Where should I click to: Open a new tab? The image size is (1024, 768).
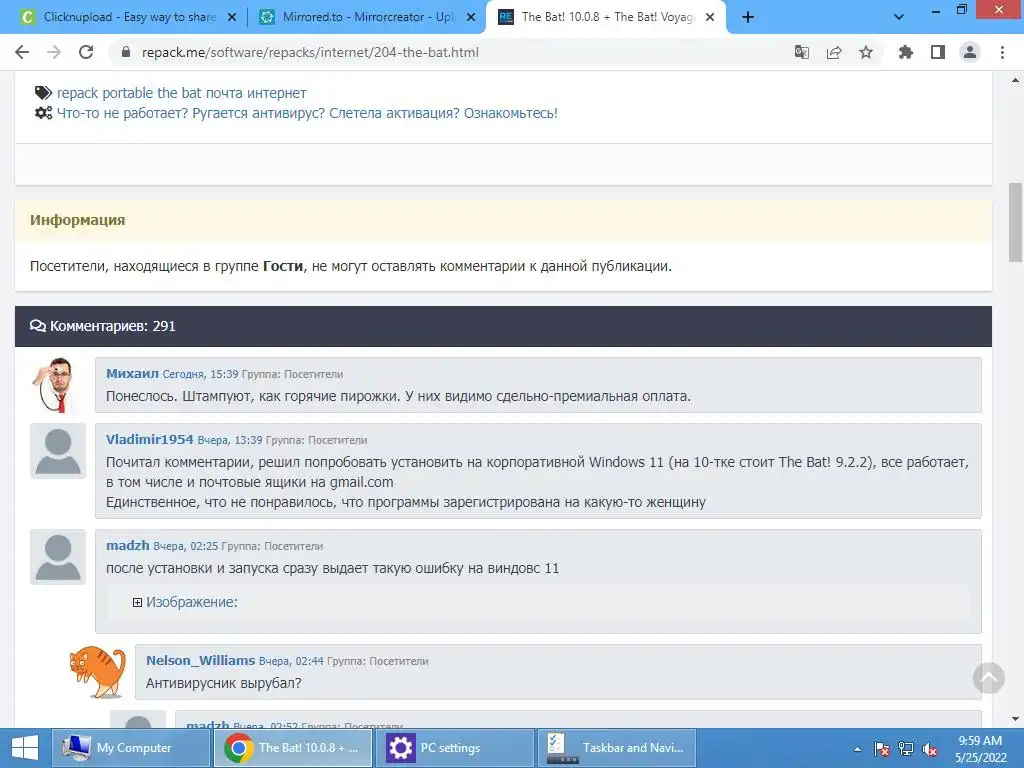pyautogui.click(x=748, y=18)
